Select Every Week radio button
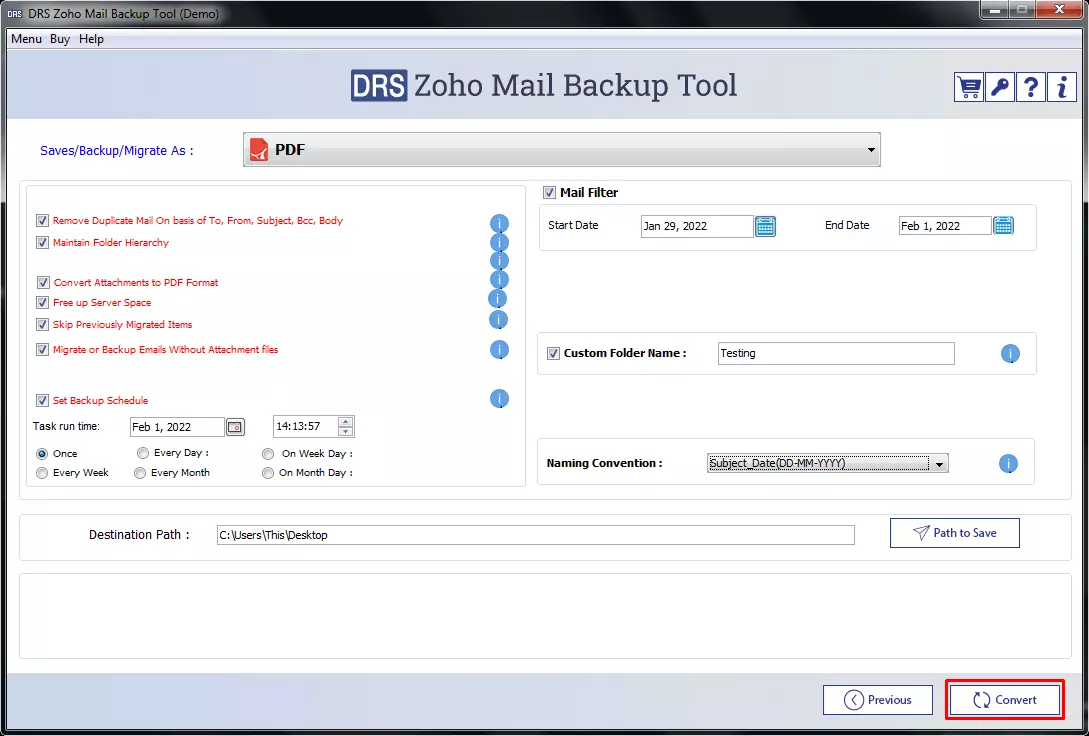Viewport: 1089px width, 736px height. (x=42, y=473)
